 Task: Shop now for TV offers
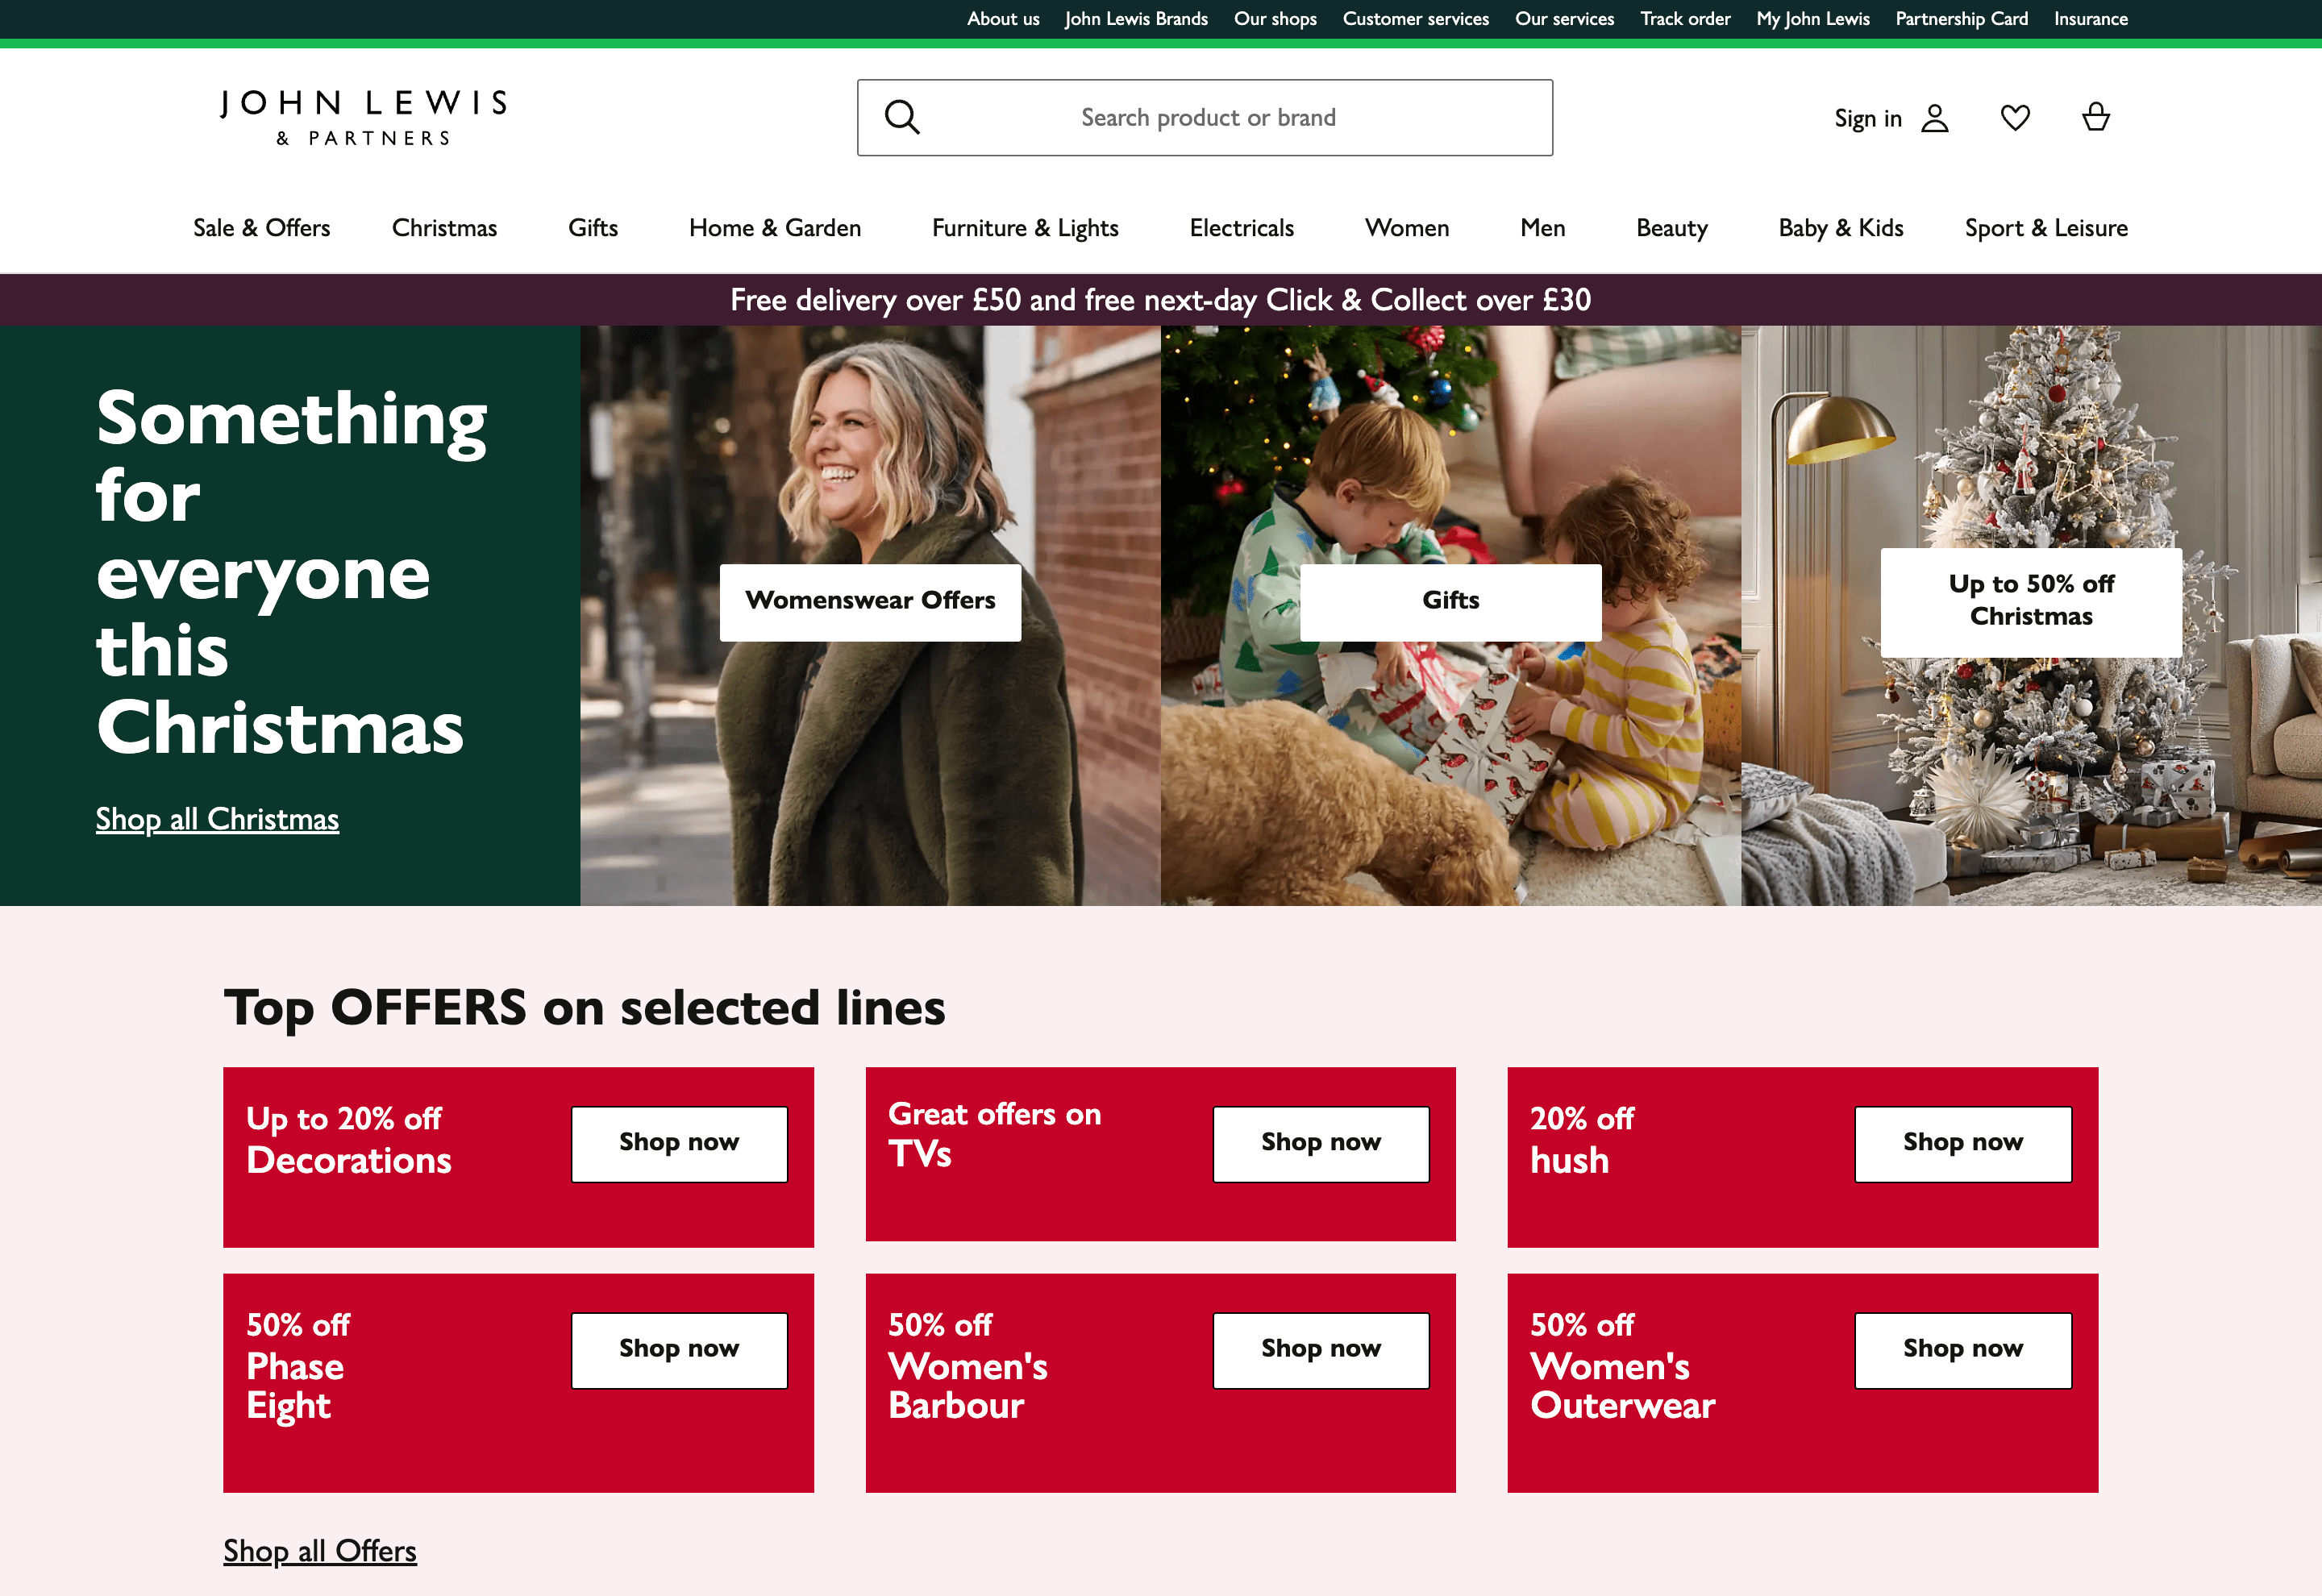coord(1321,1143)
